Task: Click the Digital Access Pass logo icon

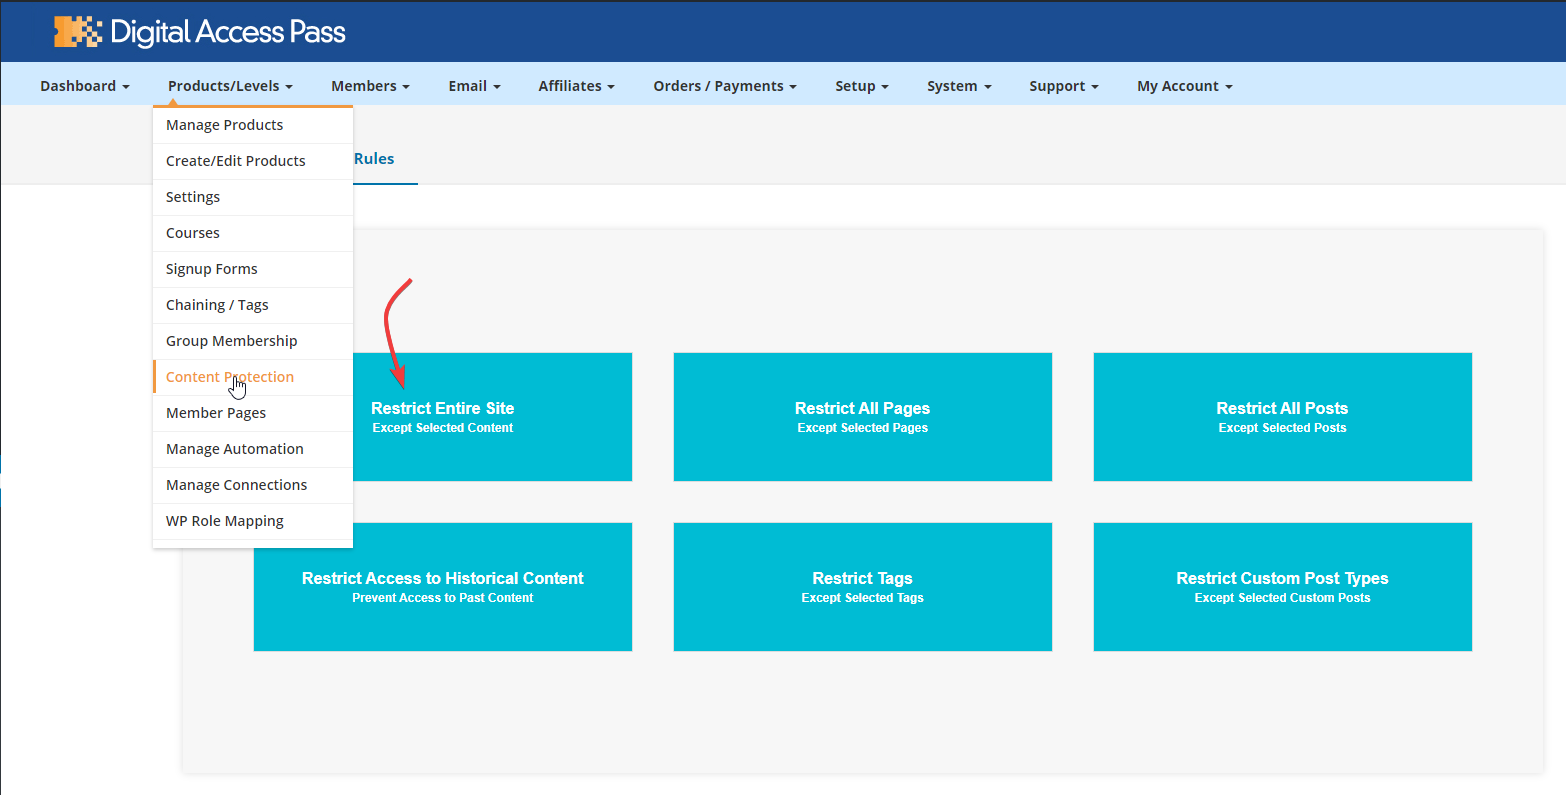Action: (78, 32)
